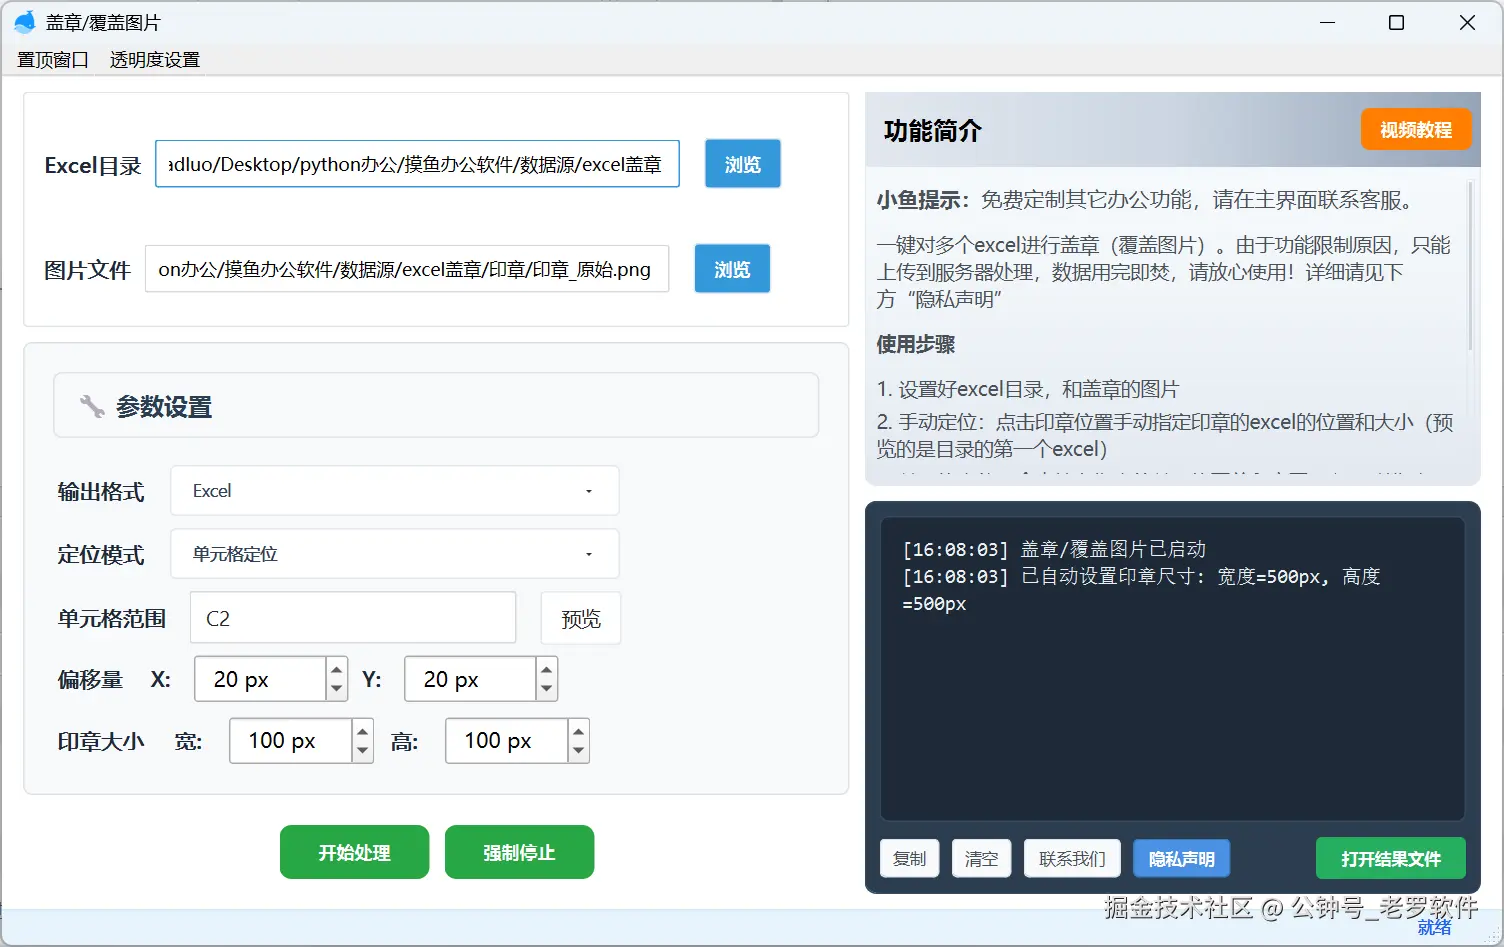
Task: Click the wrench icon beside 参数设置
Action: (92, 406)
